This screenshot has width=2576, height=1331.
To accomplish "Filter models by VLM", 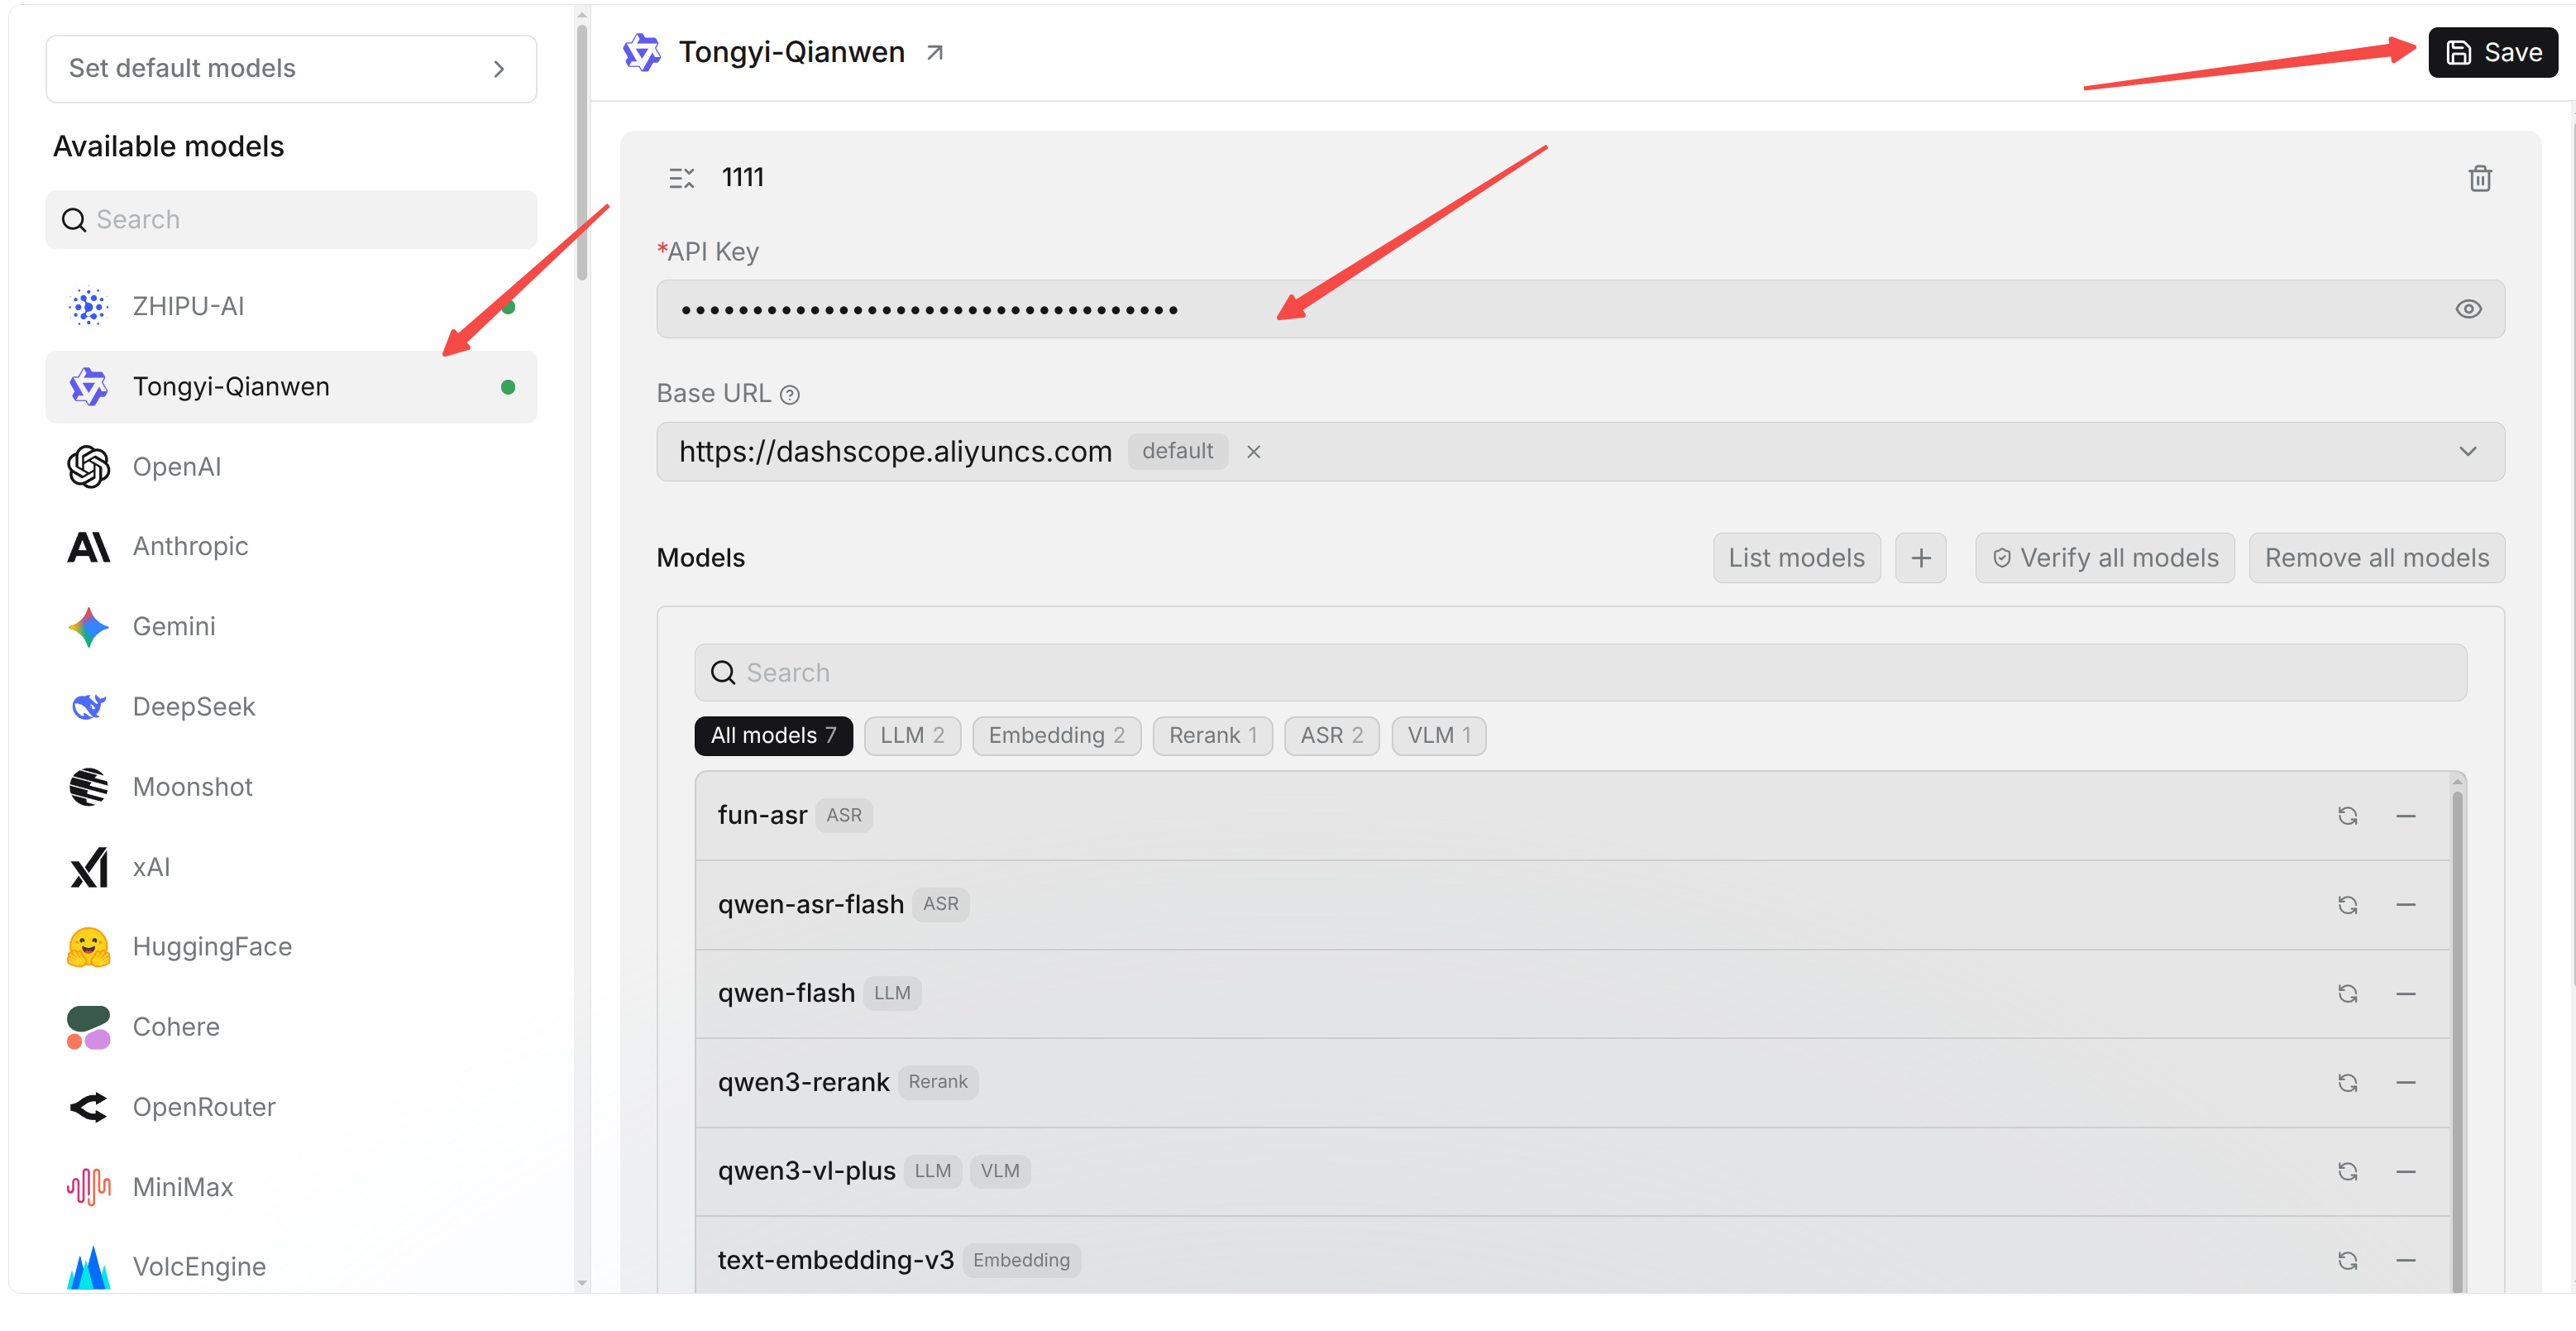I will point(1438,736).
